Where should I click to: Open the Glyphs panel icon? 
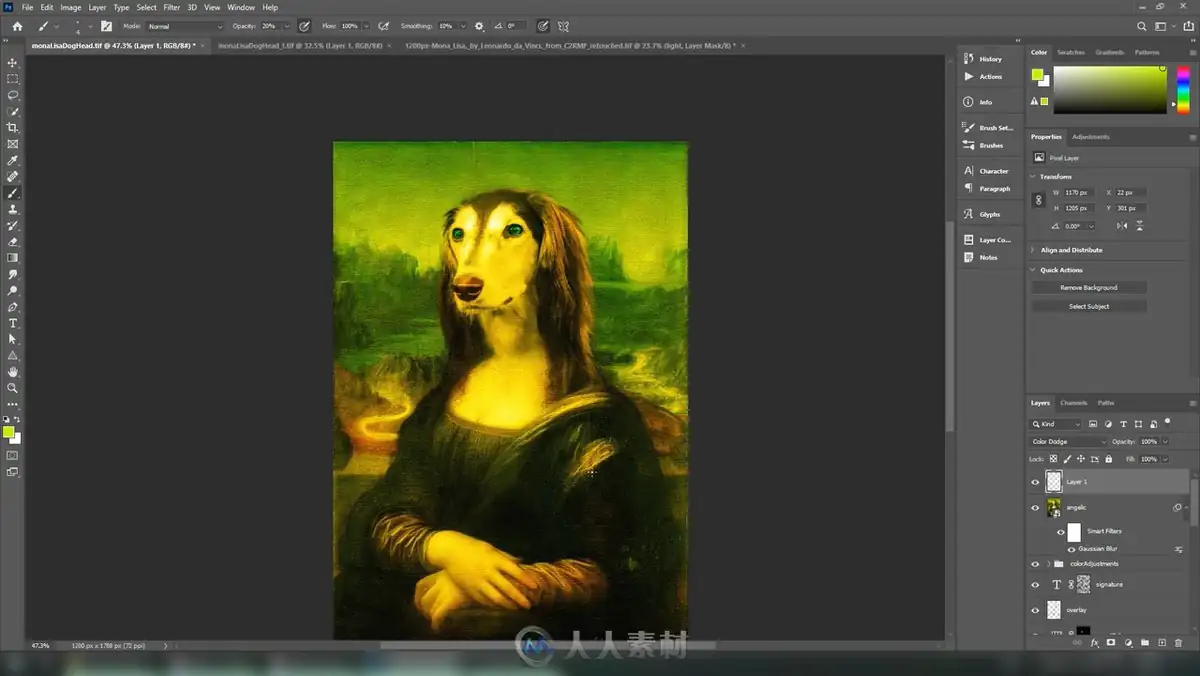(968, 214)
